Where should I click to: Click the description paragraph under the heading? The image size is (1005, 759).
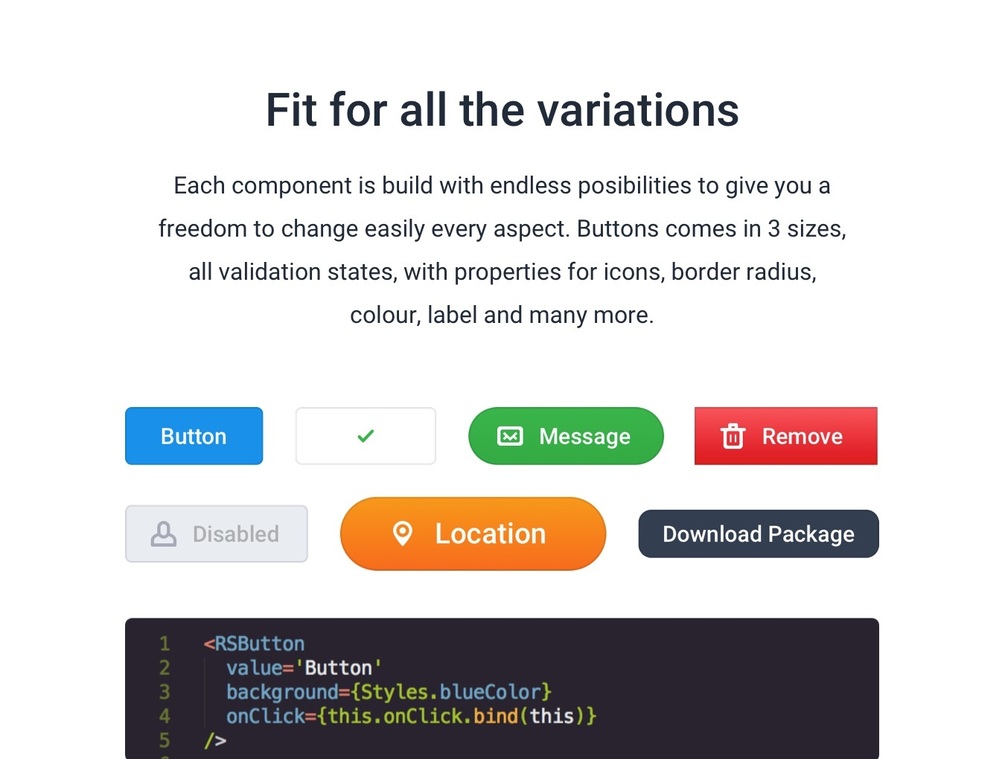coord(502,250)
